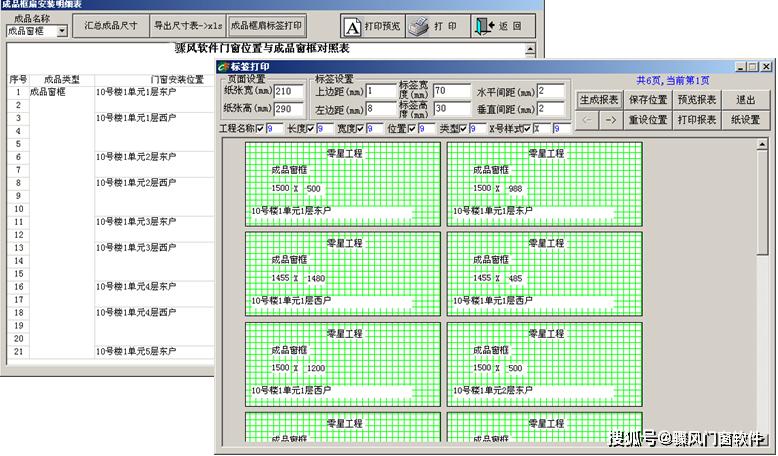
Task: Select 1500 X 500 label for 2层东户
Action: (x=545, y=365)
